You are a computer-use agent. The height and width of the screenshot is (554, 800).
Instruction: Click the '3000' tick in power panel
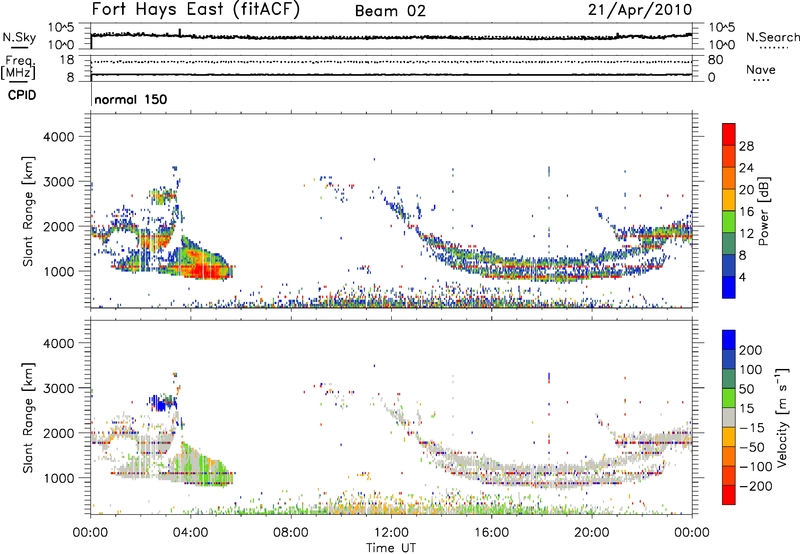[58, 182]
